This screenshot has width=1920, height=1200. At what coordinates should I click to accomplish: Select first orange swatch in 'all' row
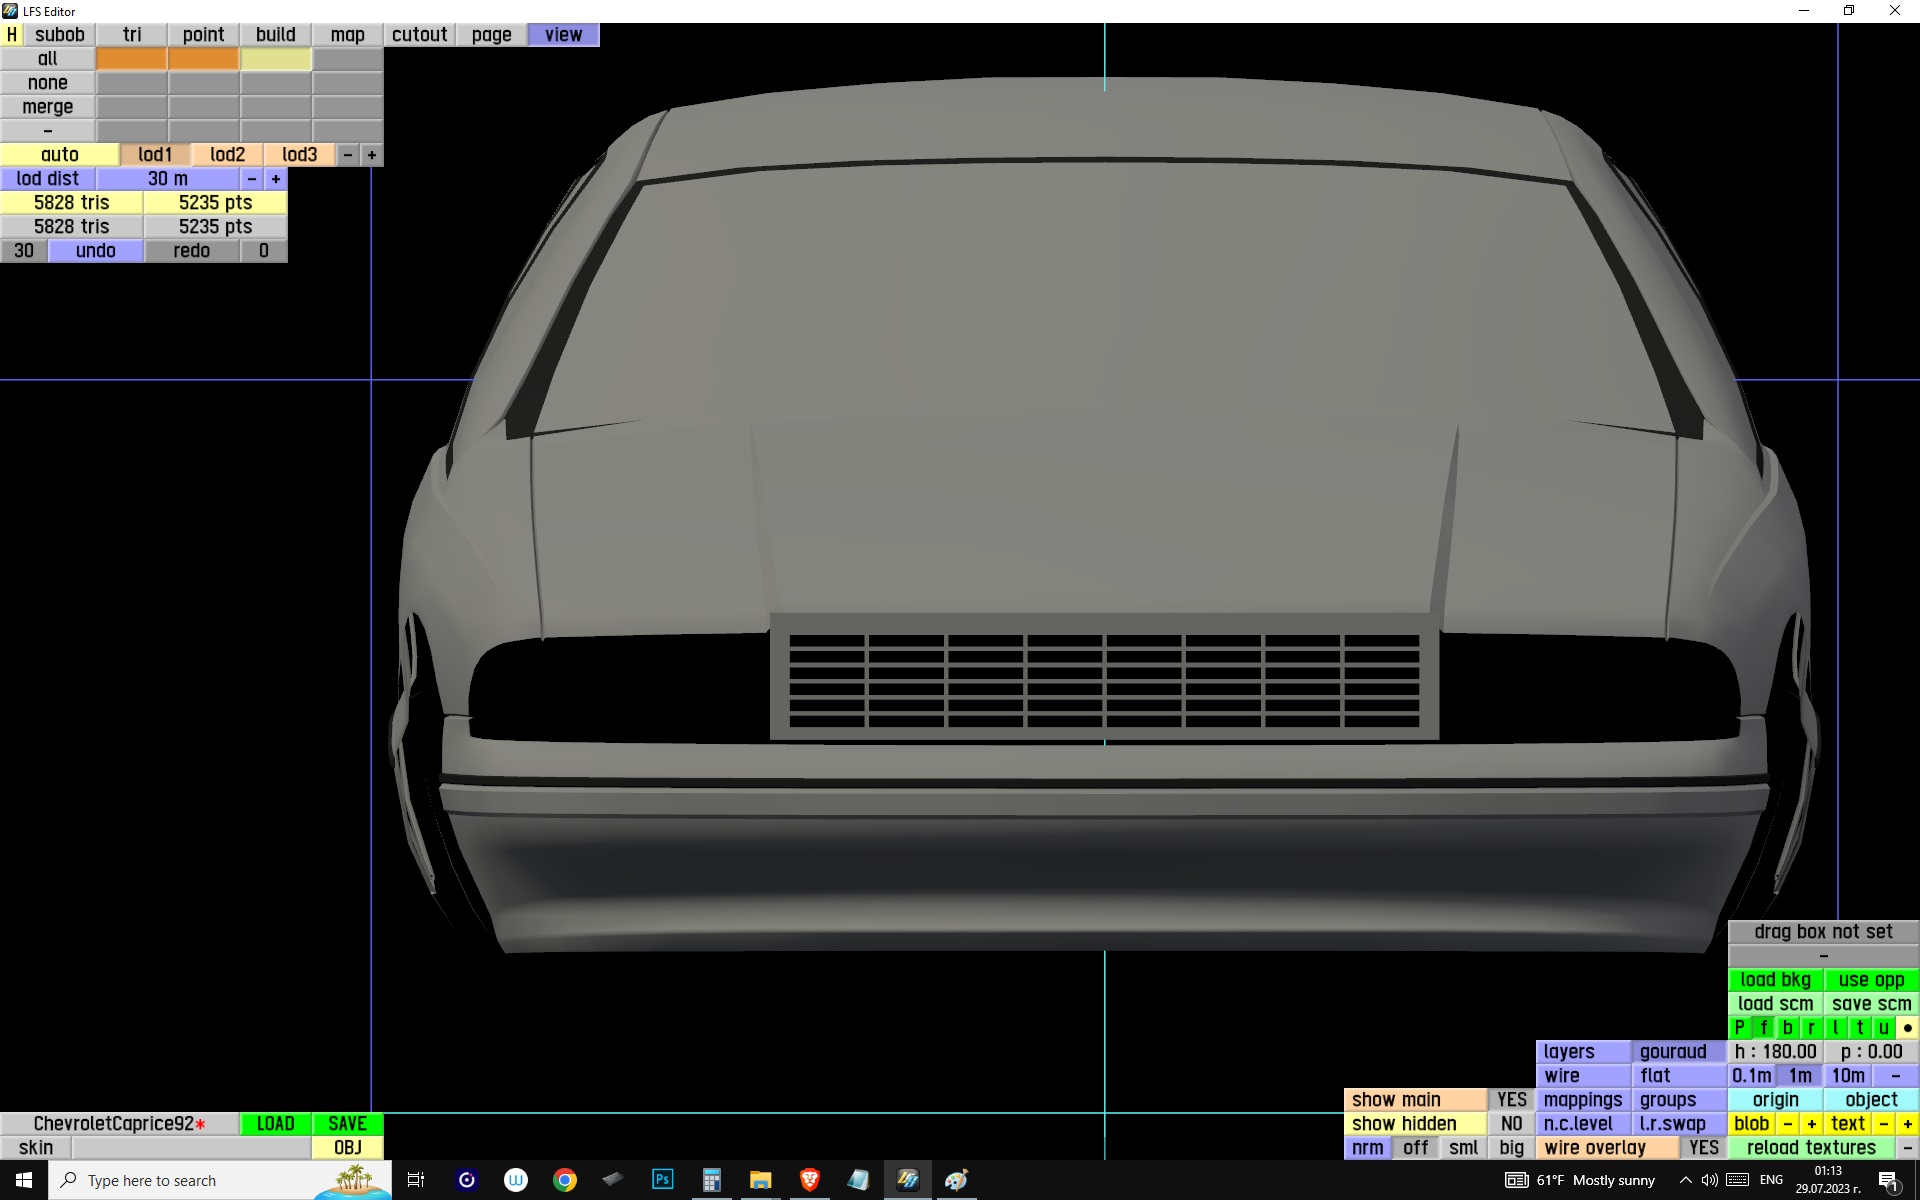click(131, 59)
